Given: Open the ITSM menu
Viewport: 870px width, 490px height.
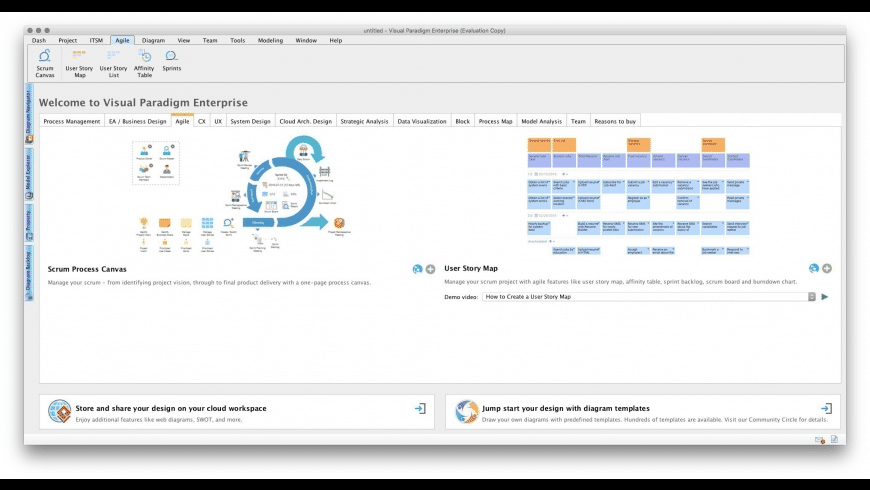Looking at the screenshot, I should 96,41.
